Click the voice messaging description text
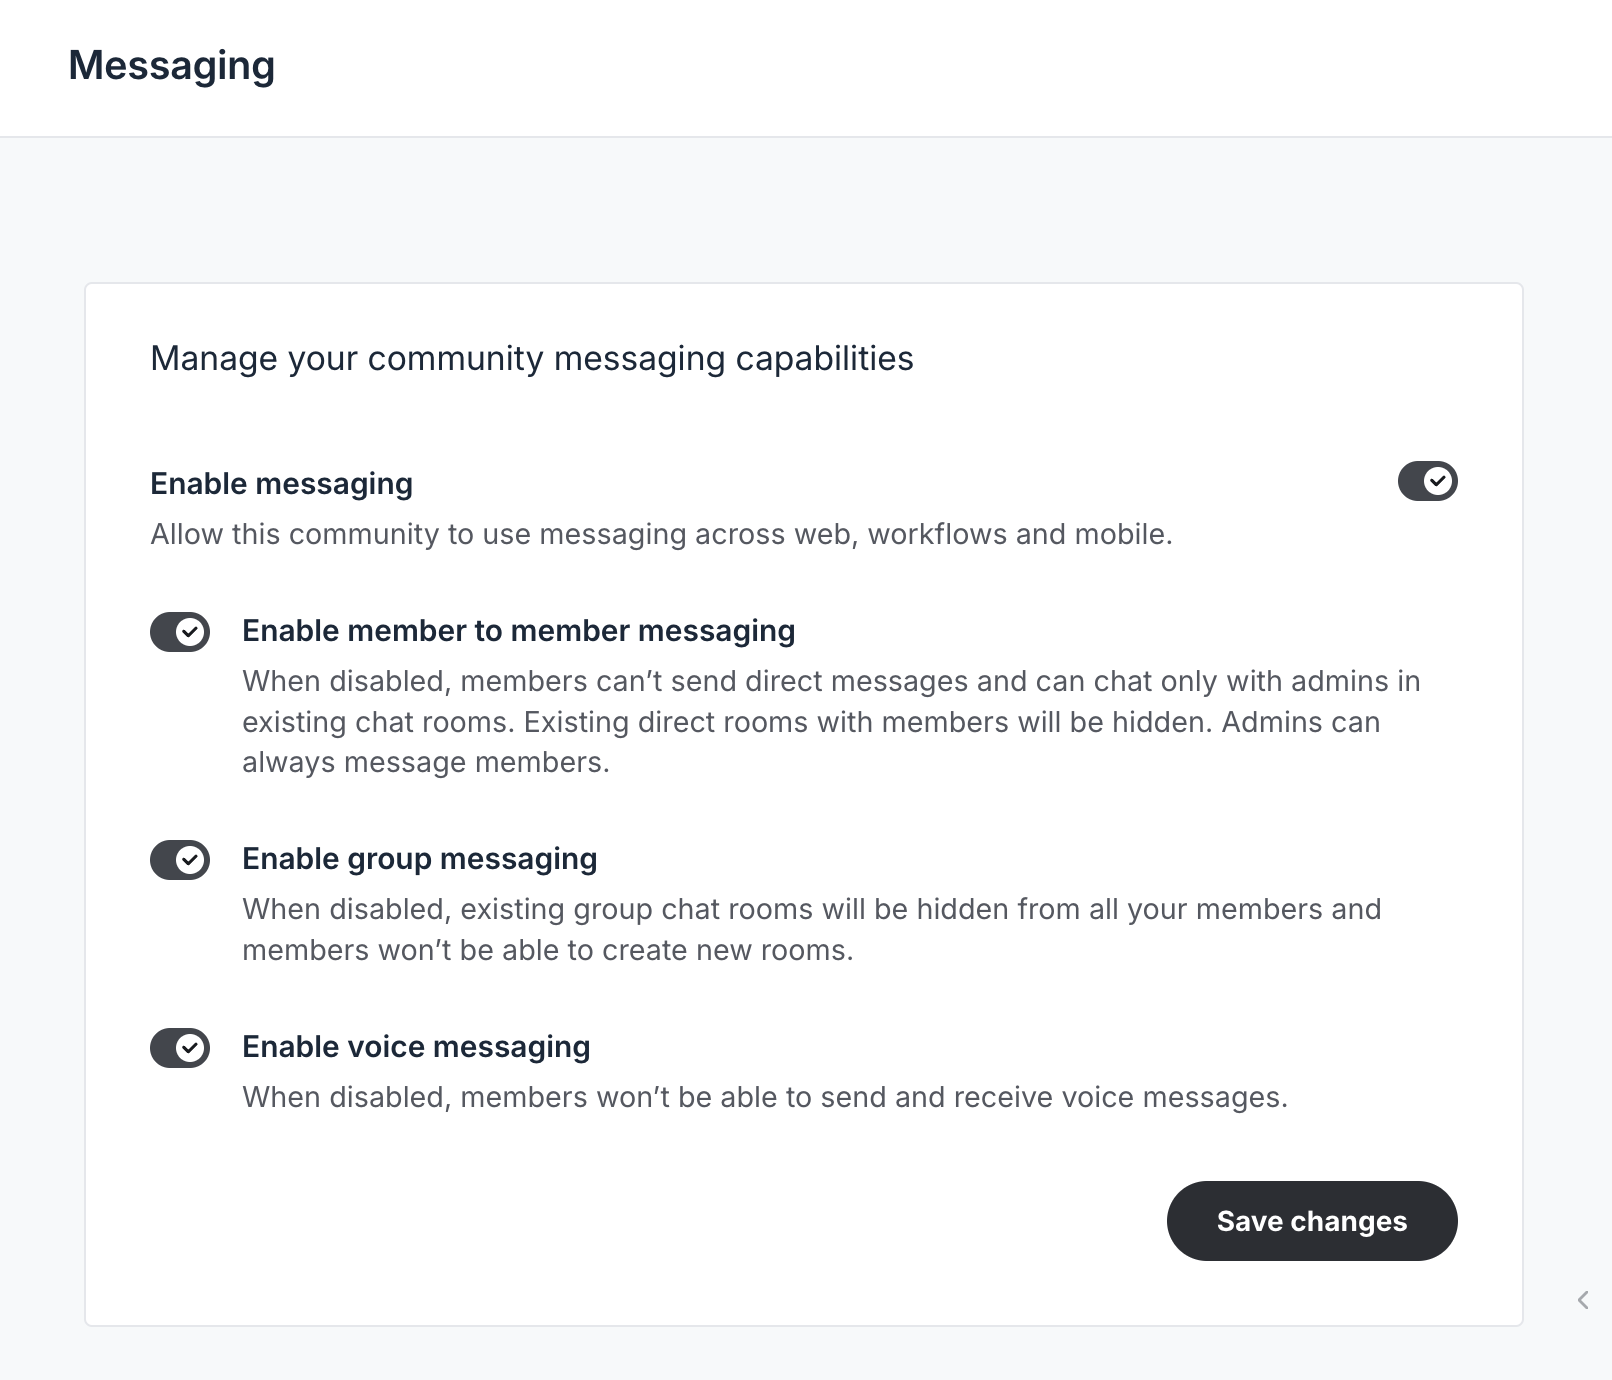1612x1380 pixels. [x=765, y=1096]
